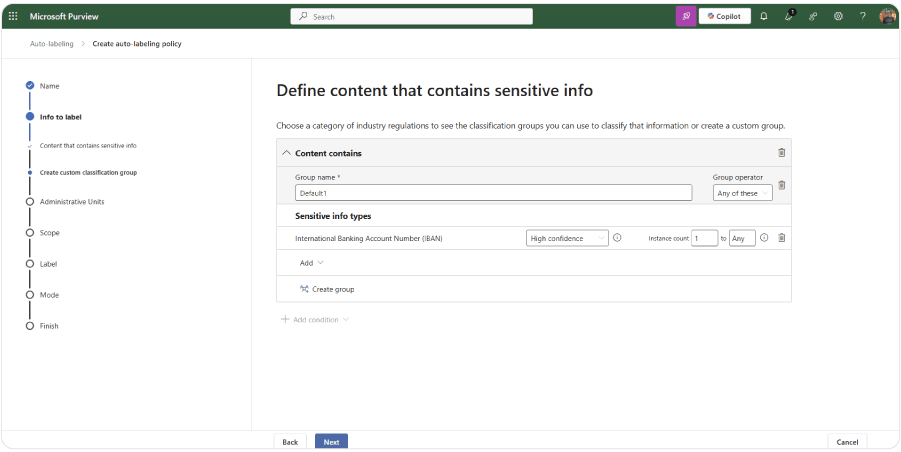Open the notifications bell
The width and height of the screenshot is (901, 452).
pyautogui.click(x=764, y=16)
